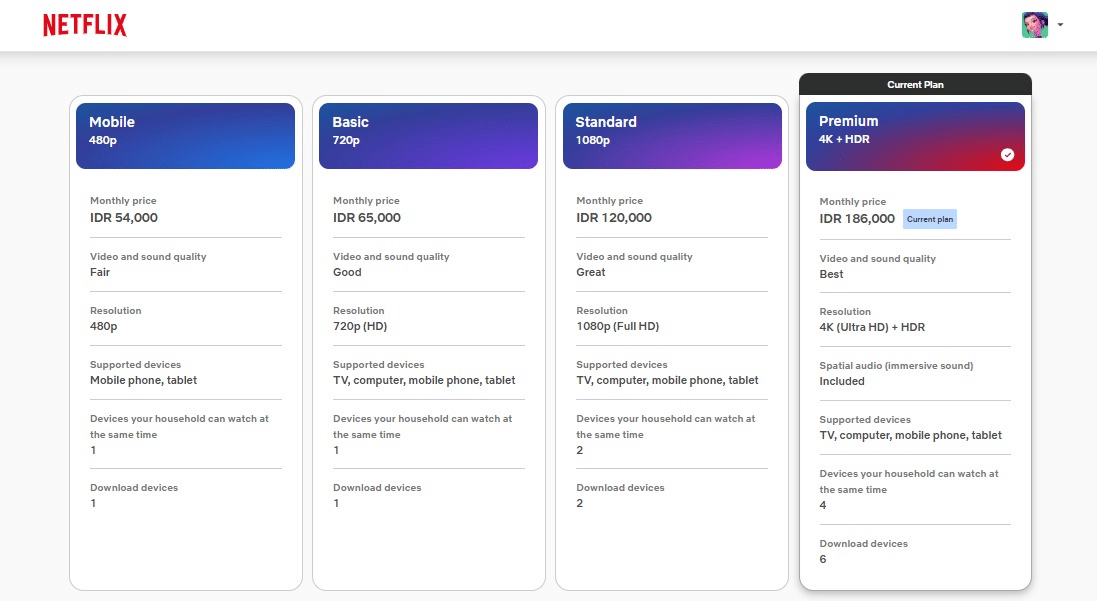1097x601 pixels.
Task: Click the black Current Plan banner
Action: pyautogui.click(x=915, y=85)
